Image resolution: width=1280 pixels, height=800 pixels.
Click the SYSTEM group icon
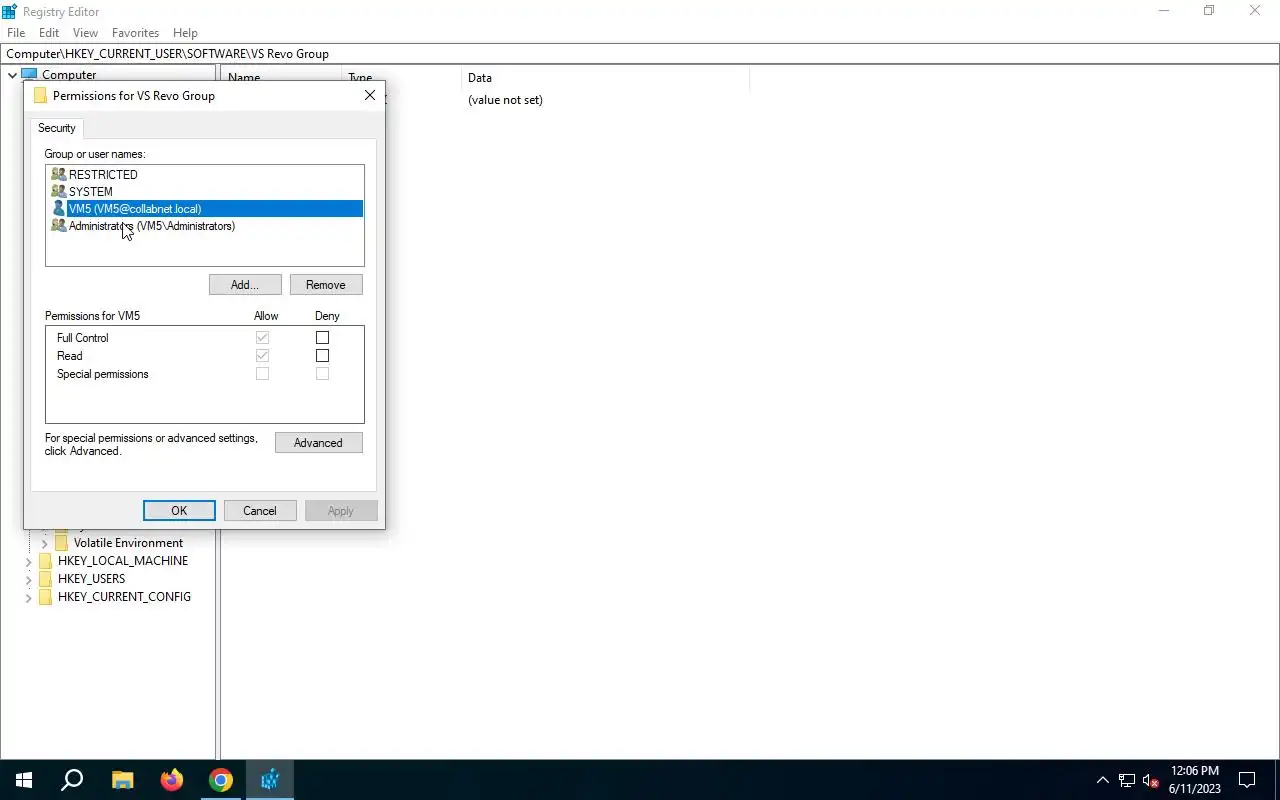point(59,191)
